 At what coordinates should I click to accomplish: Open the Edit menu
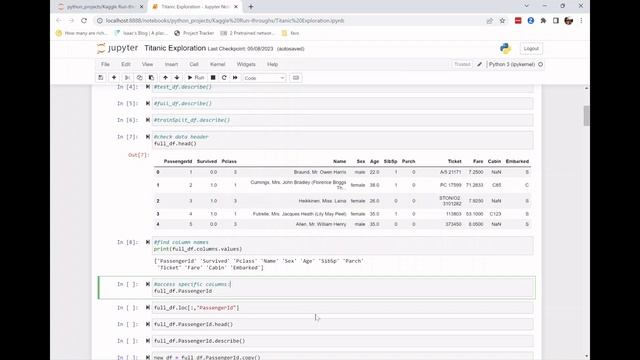[x=126, y=64]
